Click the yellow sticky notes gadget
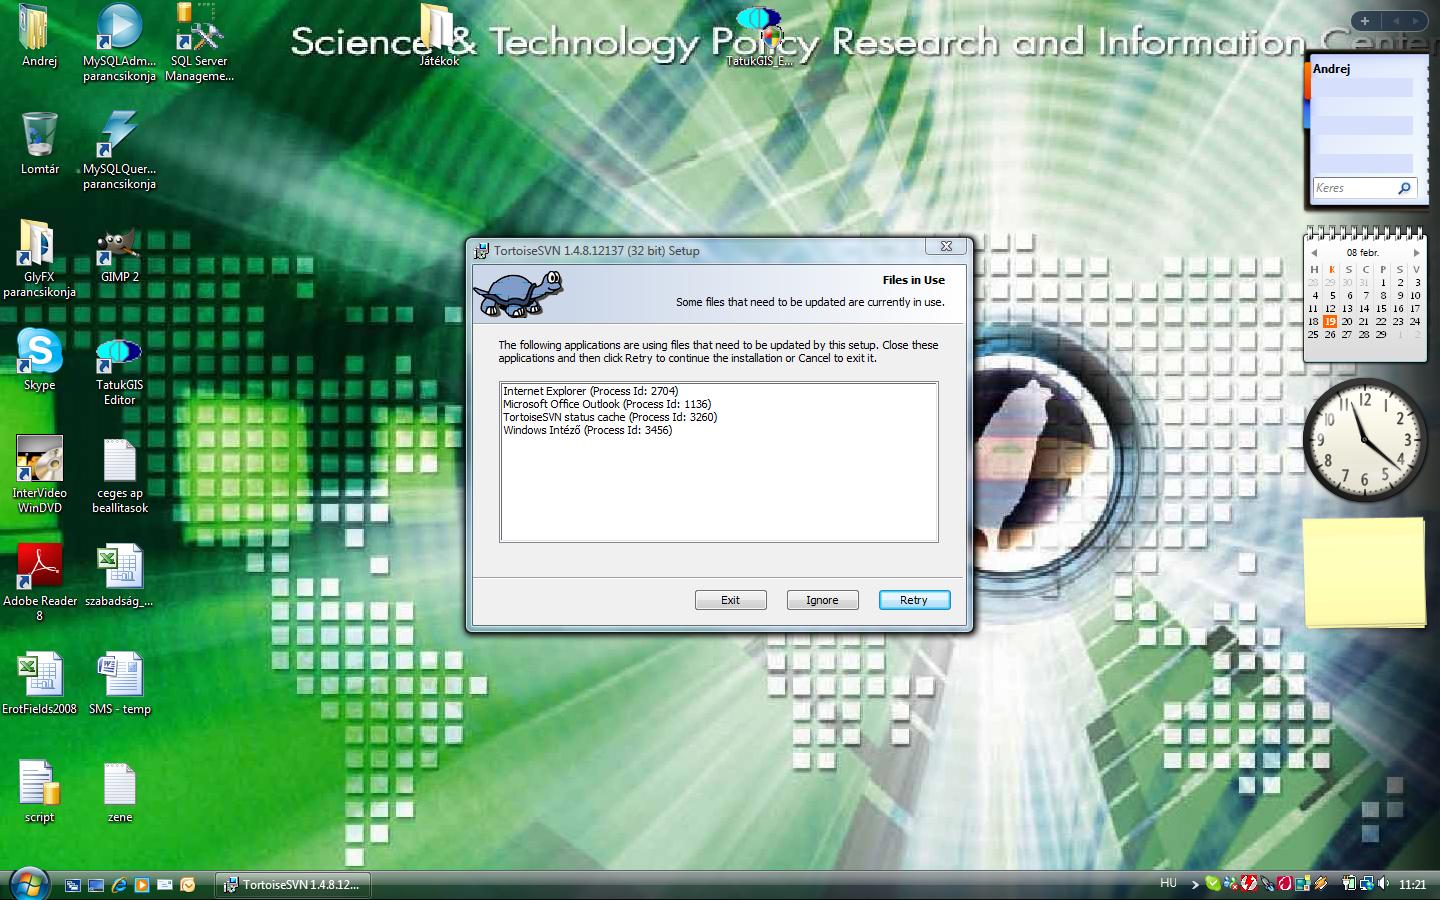 tap(1365, 574)
